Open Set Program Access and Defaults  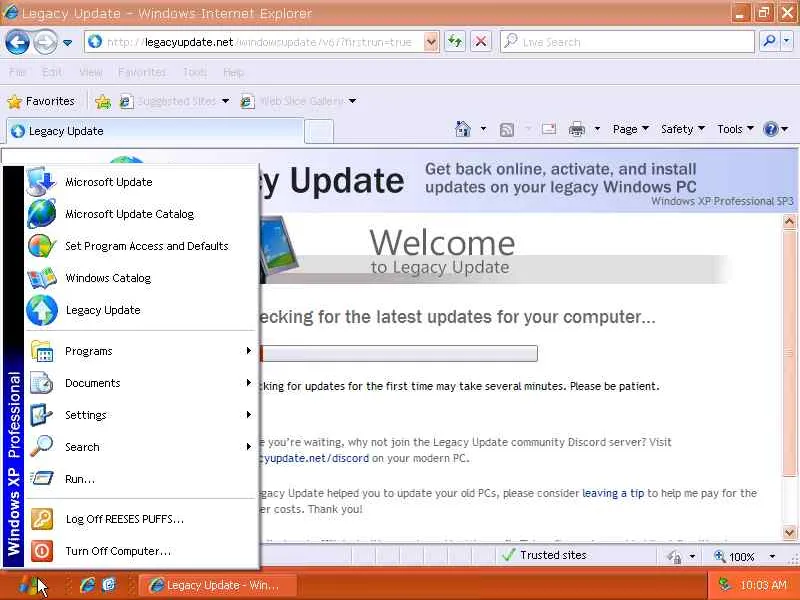click(x=142, y=246)
